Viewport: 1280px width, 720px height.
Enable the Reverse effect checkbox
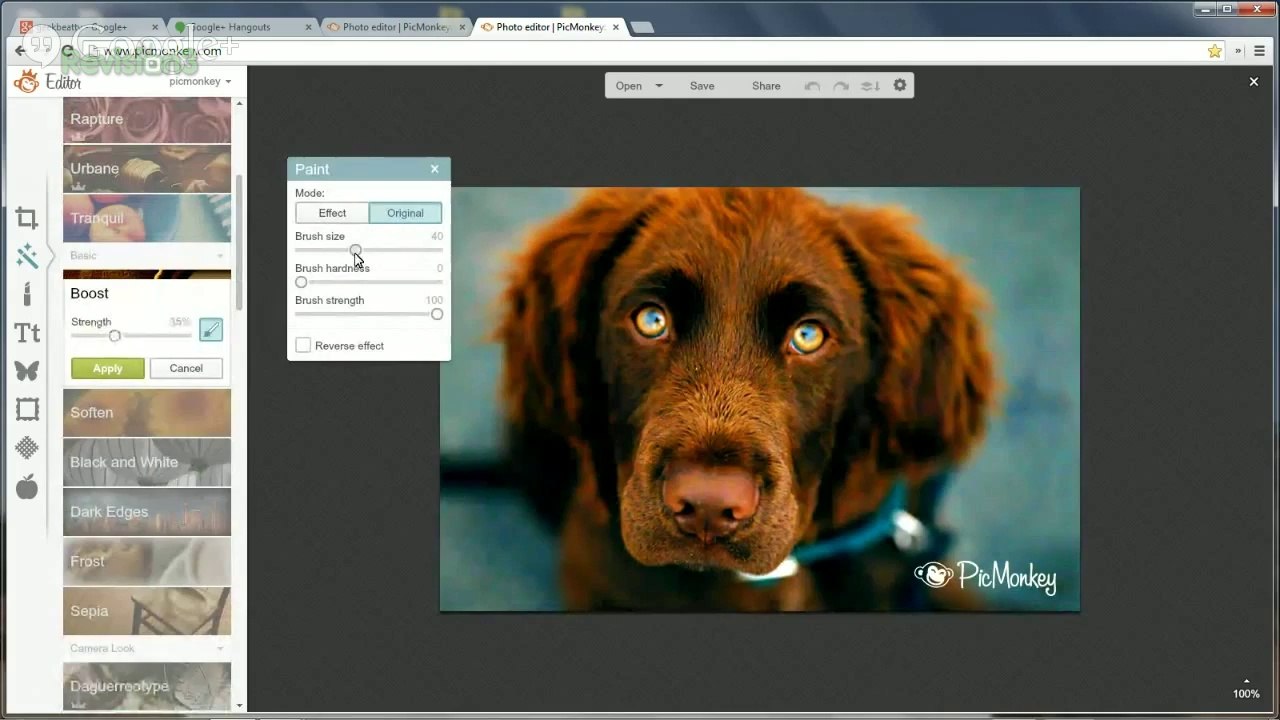[x=303, y=345]
